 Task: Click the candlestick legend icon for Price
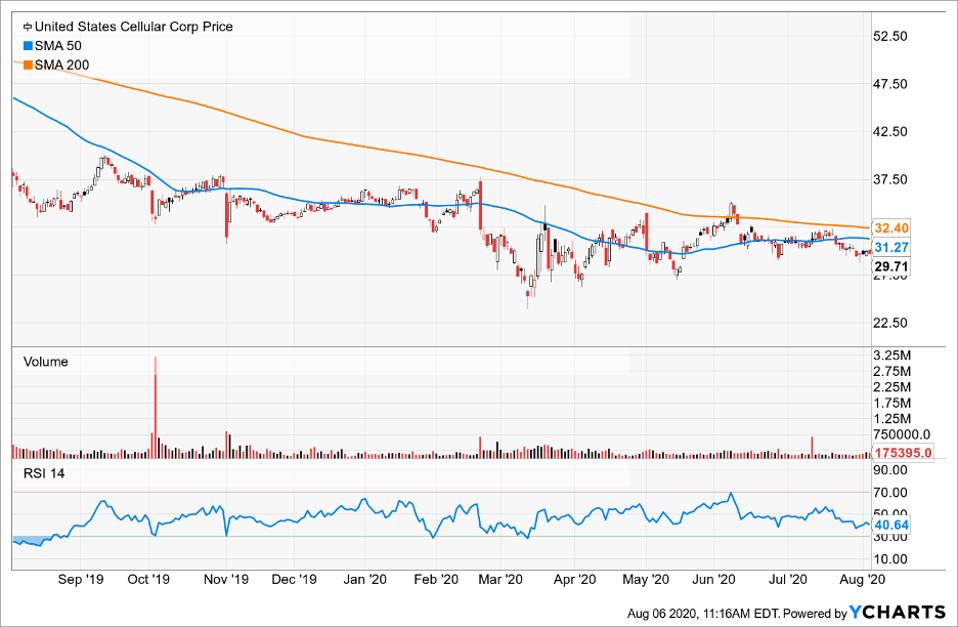(x=27, y=27)
